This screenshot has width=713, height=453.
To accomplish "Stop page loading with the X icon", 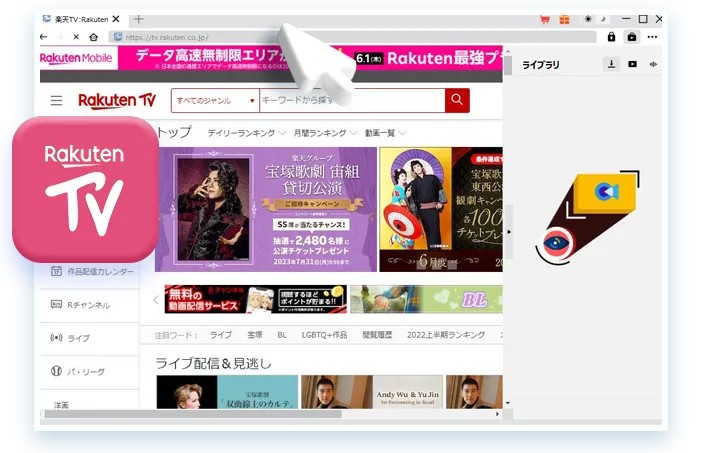I will 76,37.
